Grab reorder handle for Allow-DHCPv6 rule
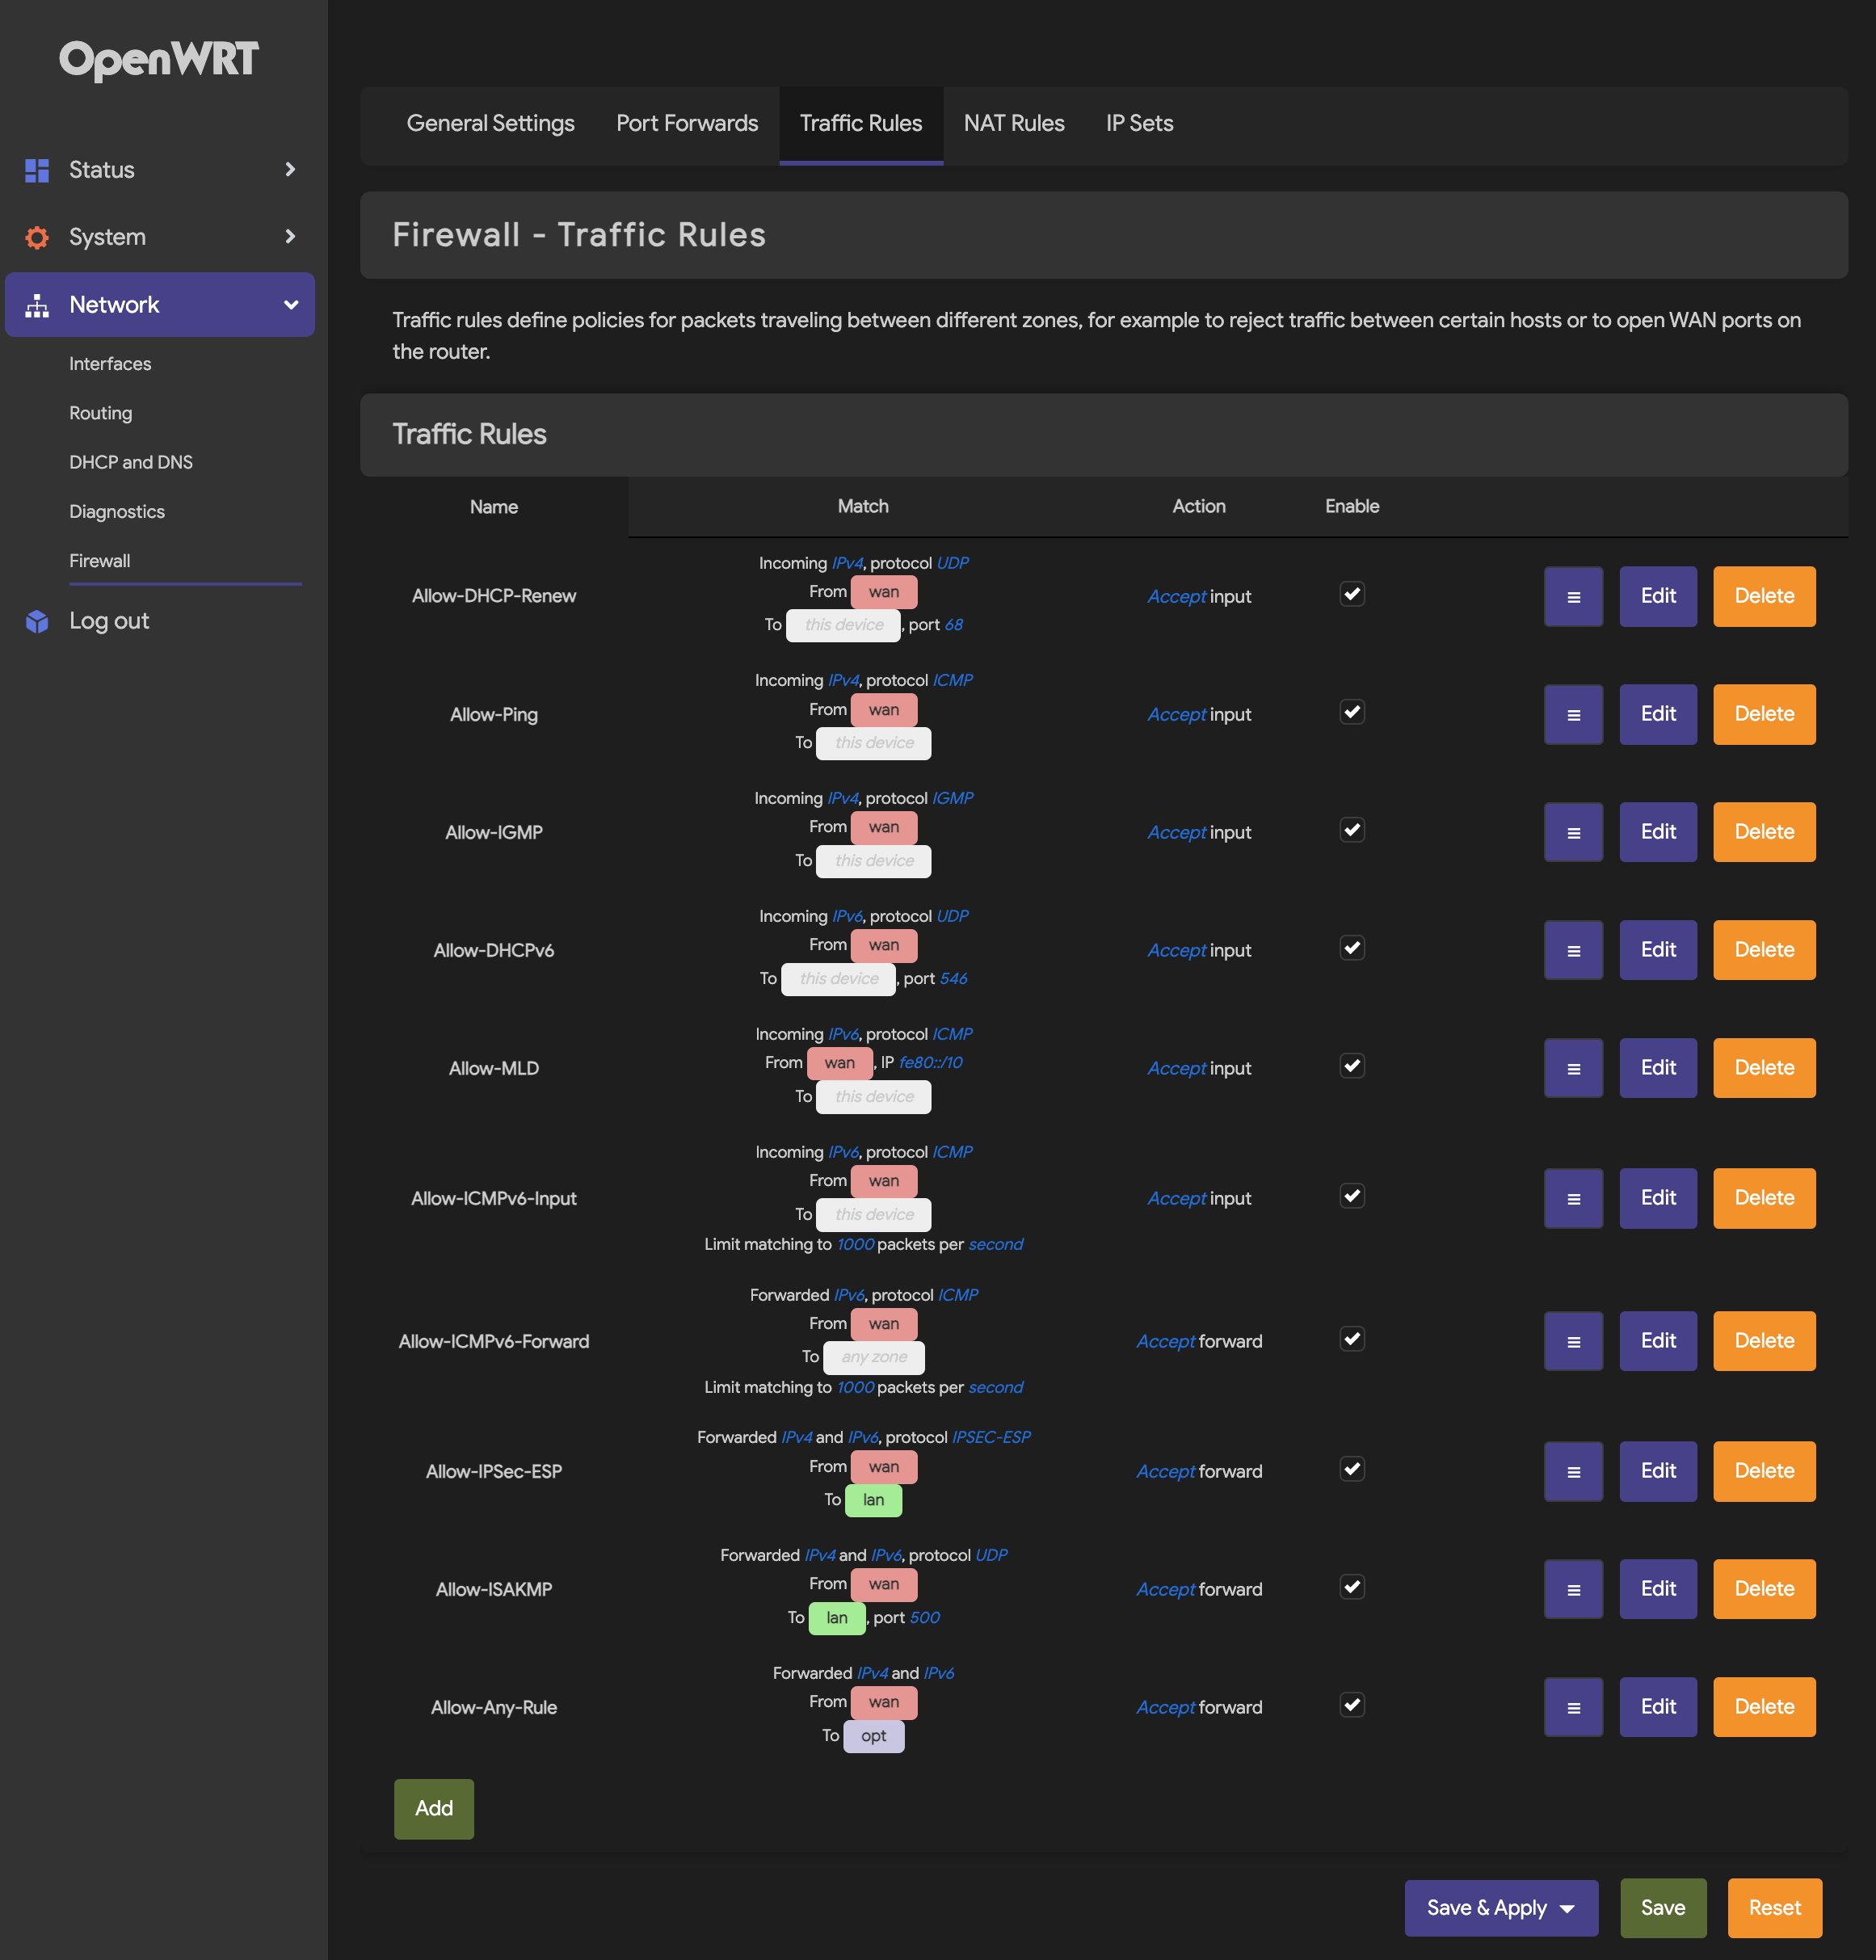The width and height of the screenshot is (1876, 1960). 1573,950
